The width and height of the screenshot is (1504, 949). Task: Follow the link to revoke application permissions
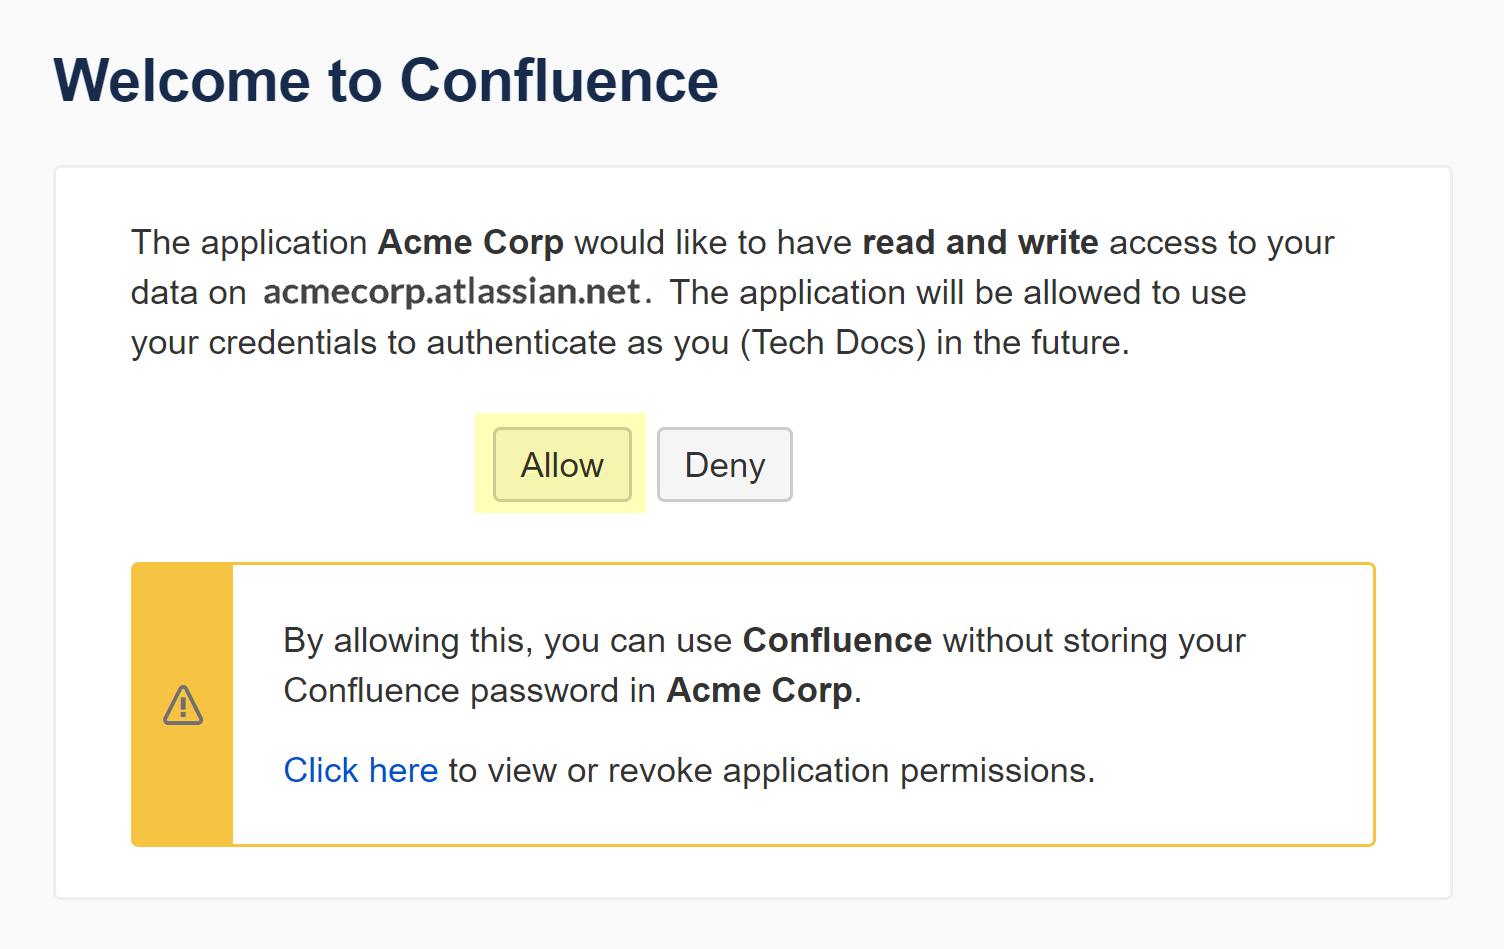(360, 770)
